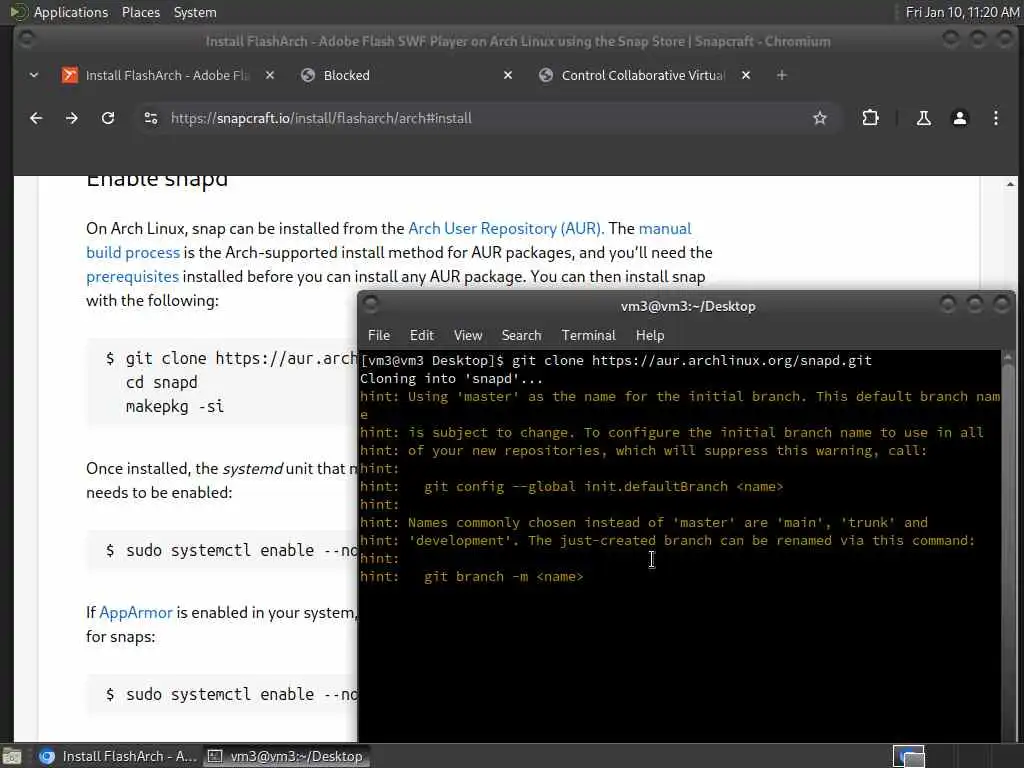The image size is (1024, 768).
Task: Switch to vm3@vm3:~/Desktop taskbar entry
Action: [x=285, y=756]
